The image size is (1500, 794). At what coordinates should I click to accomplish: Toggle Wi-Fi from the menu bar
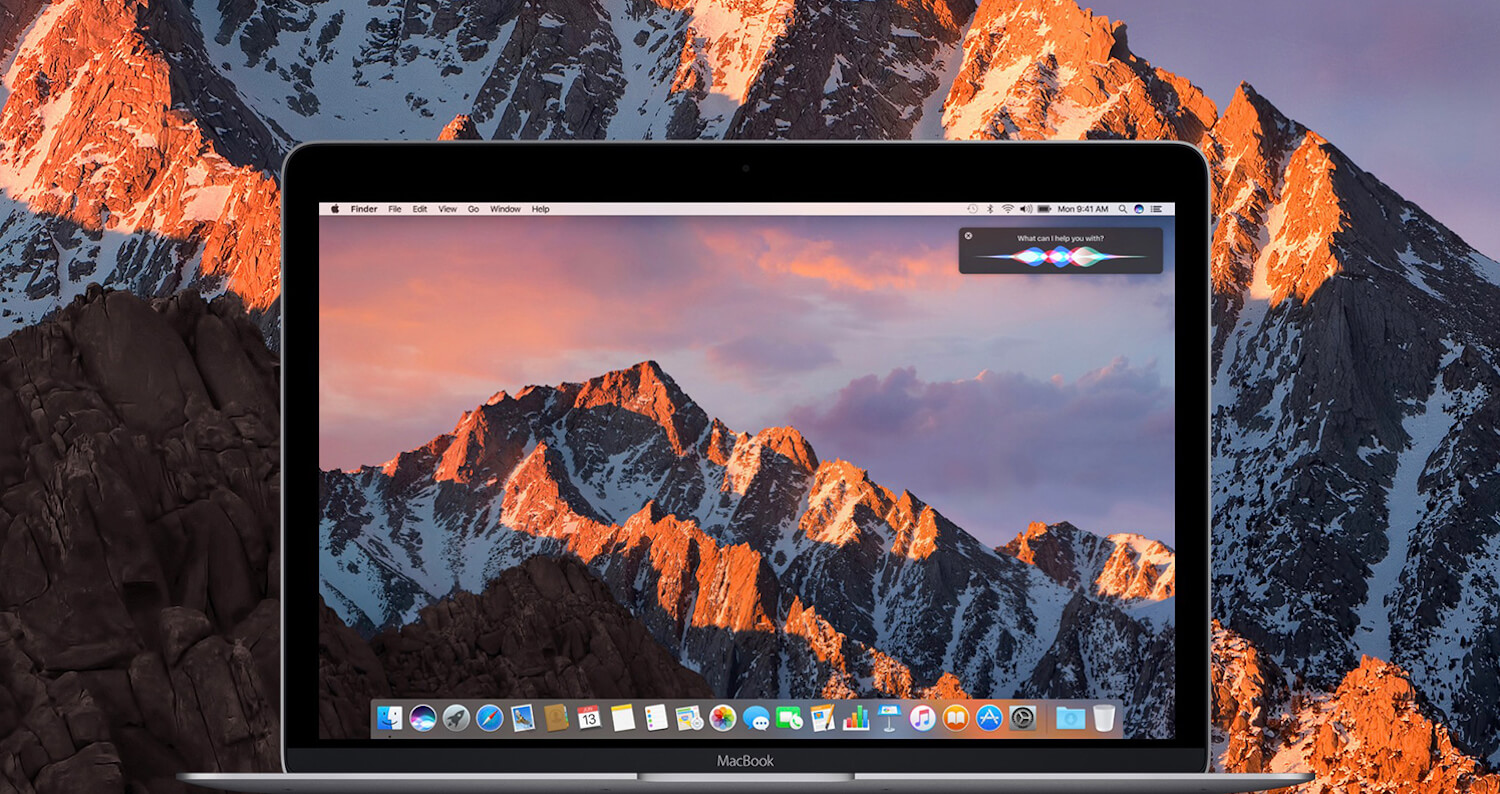point(1008,208)
